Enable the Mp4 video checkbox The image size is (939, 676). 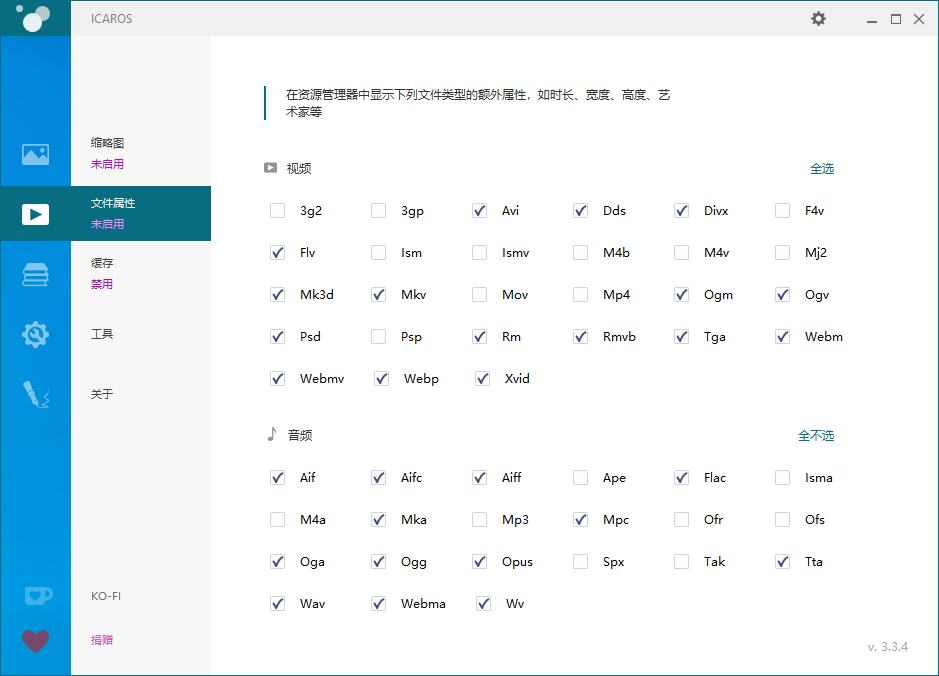click(x=580, y=294)
